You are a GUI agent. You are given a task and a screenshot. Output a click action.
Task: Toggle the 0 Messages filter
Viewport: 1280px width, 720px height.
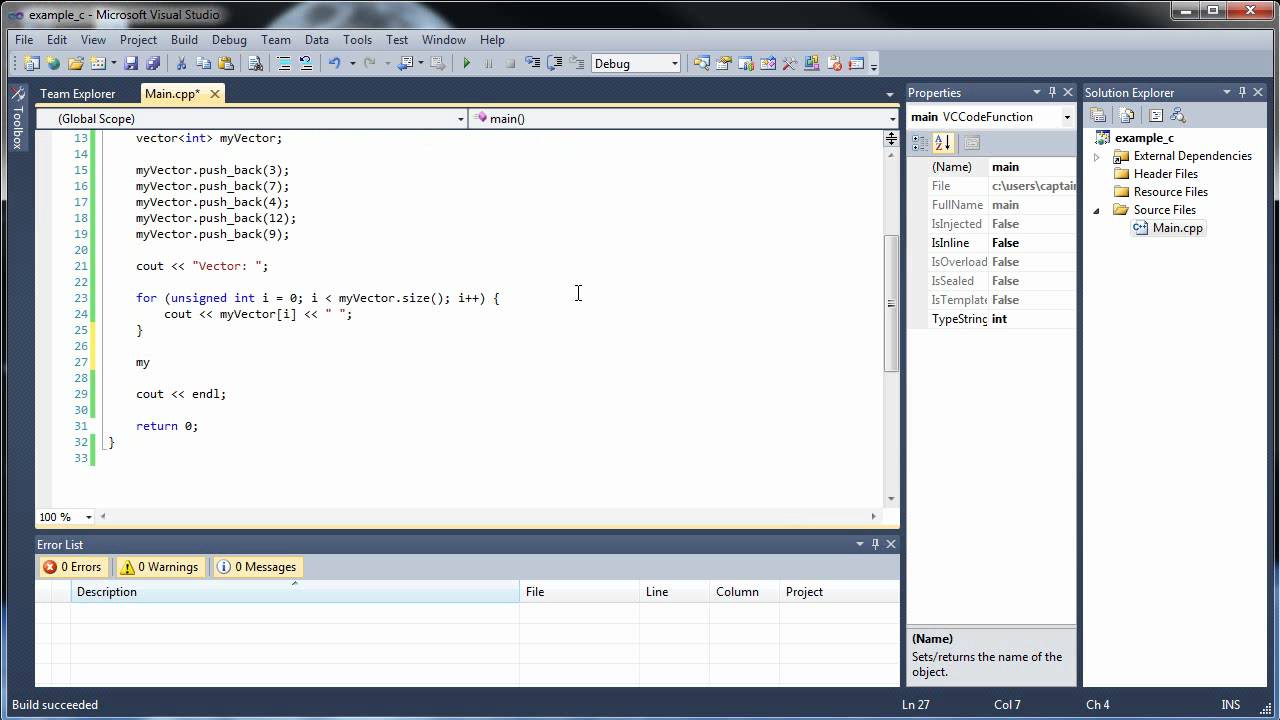pos(257,567)
